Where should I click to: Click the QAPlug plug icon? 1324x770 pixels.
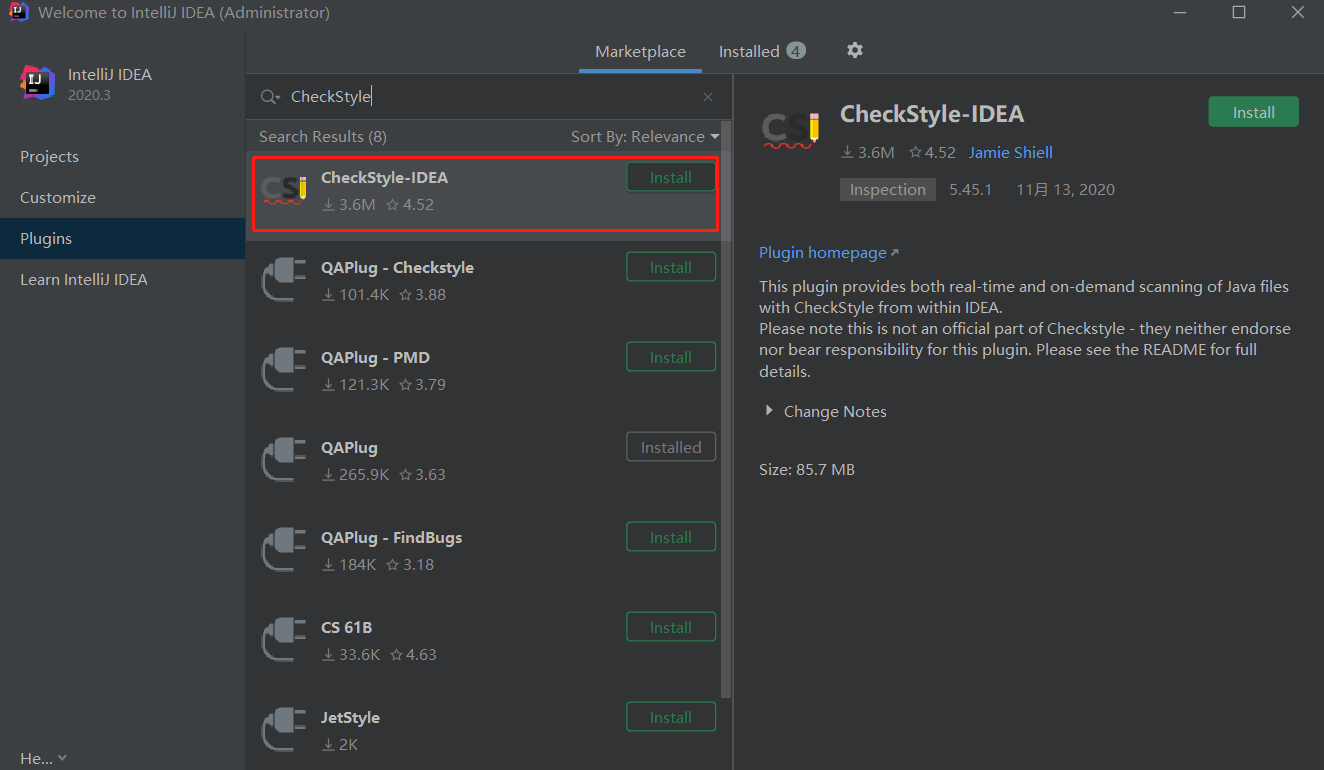(284, 460)
